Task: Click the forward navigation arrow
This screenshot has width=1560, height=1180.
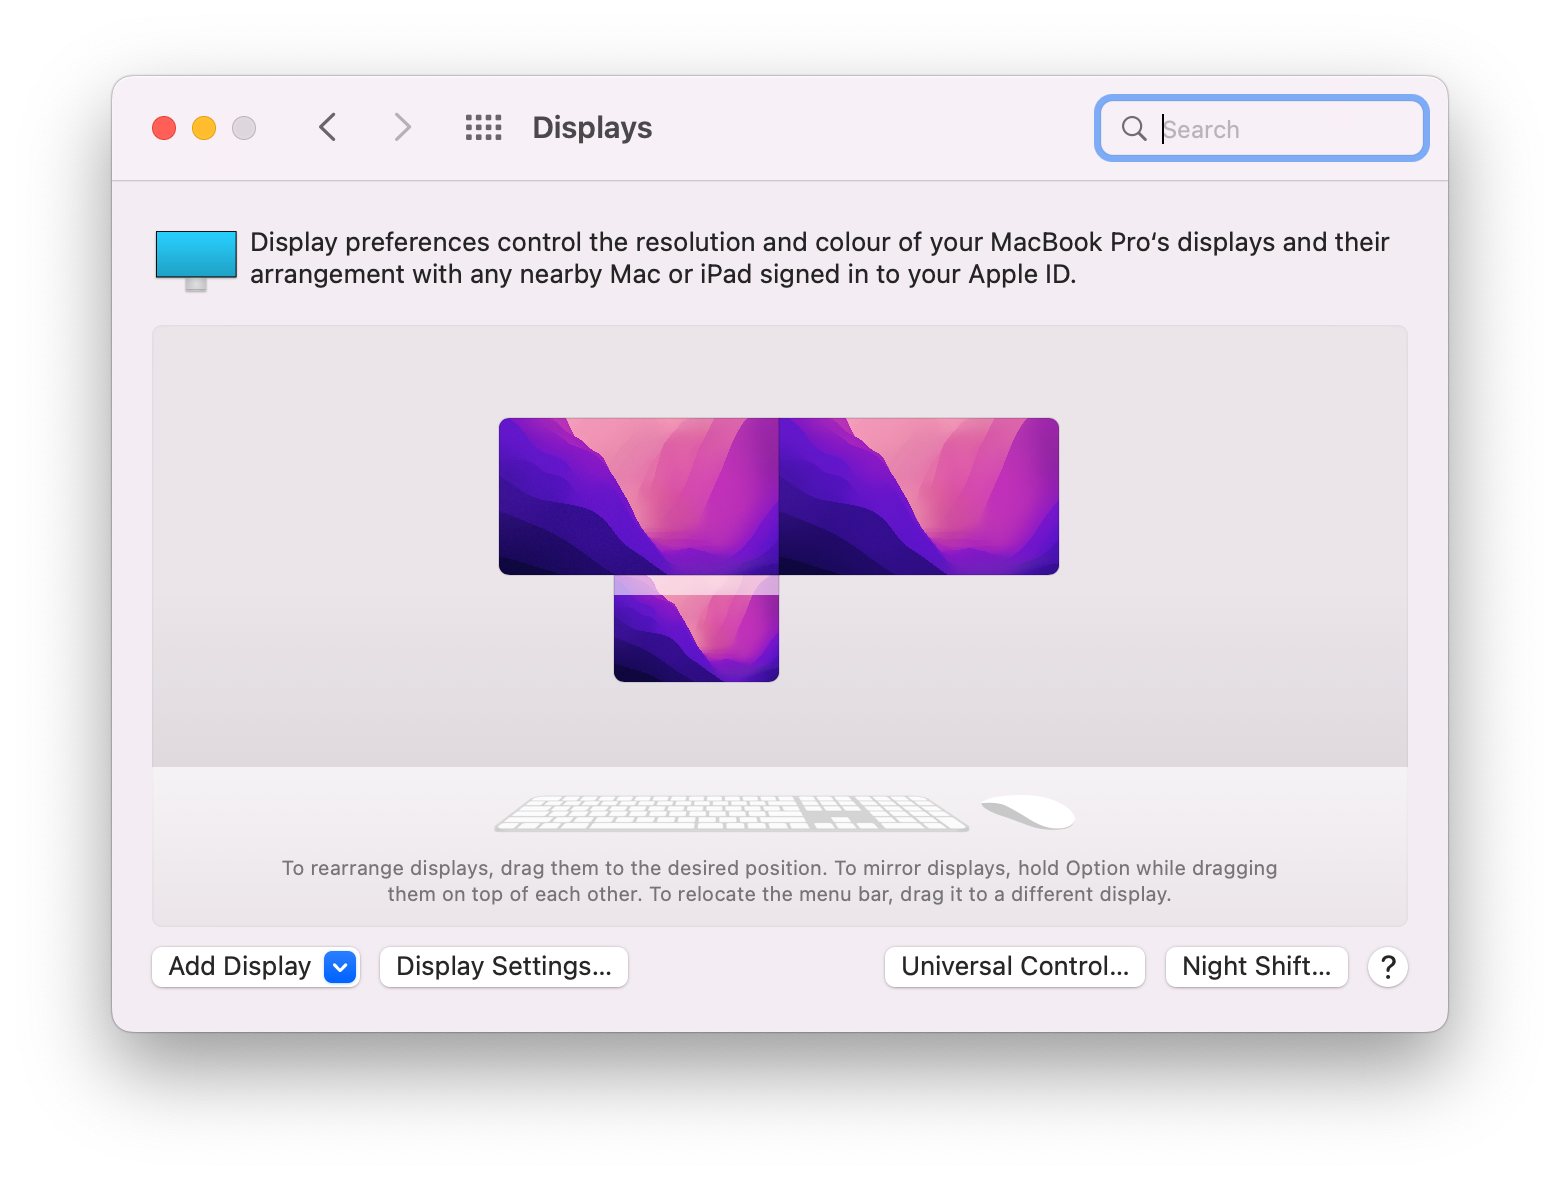Action: coord(401,127)
